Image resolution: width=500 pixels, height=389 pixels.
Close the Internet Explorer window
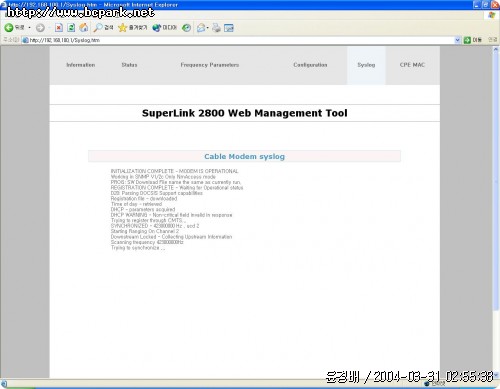click(495, 5)
